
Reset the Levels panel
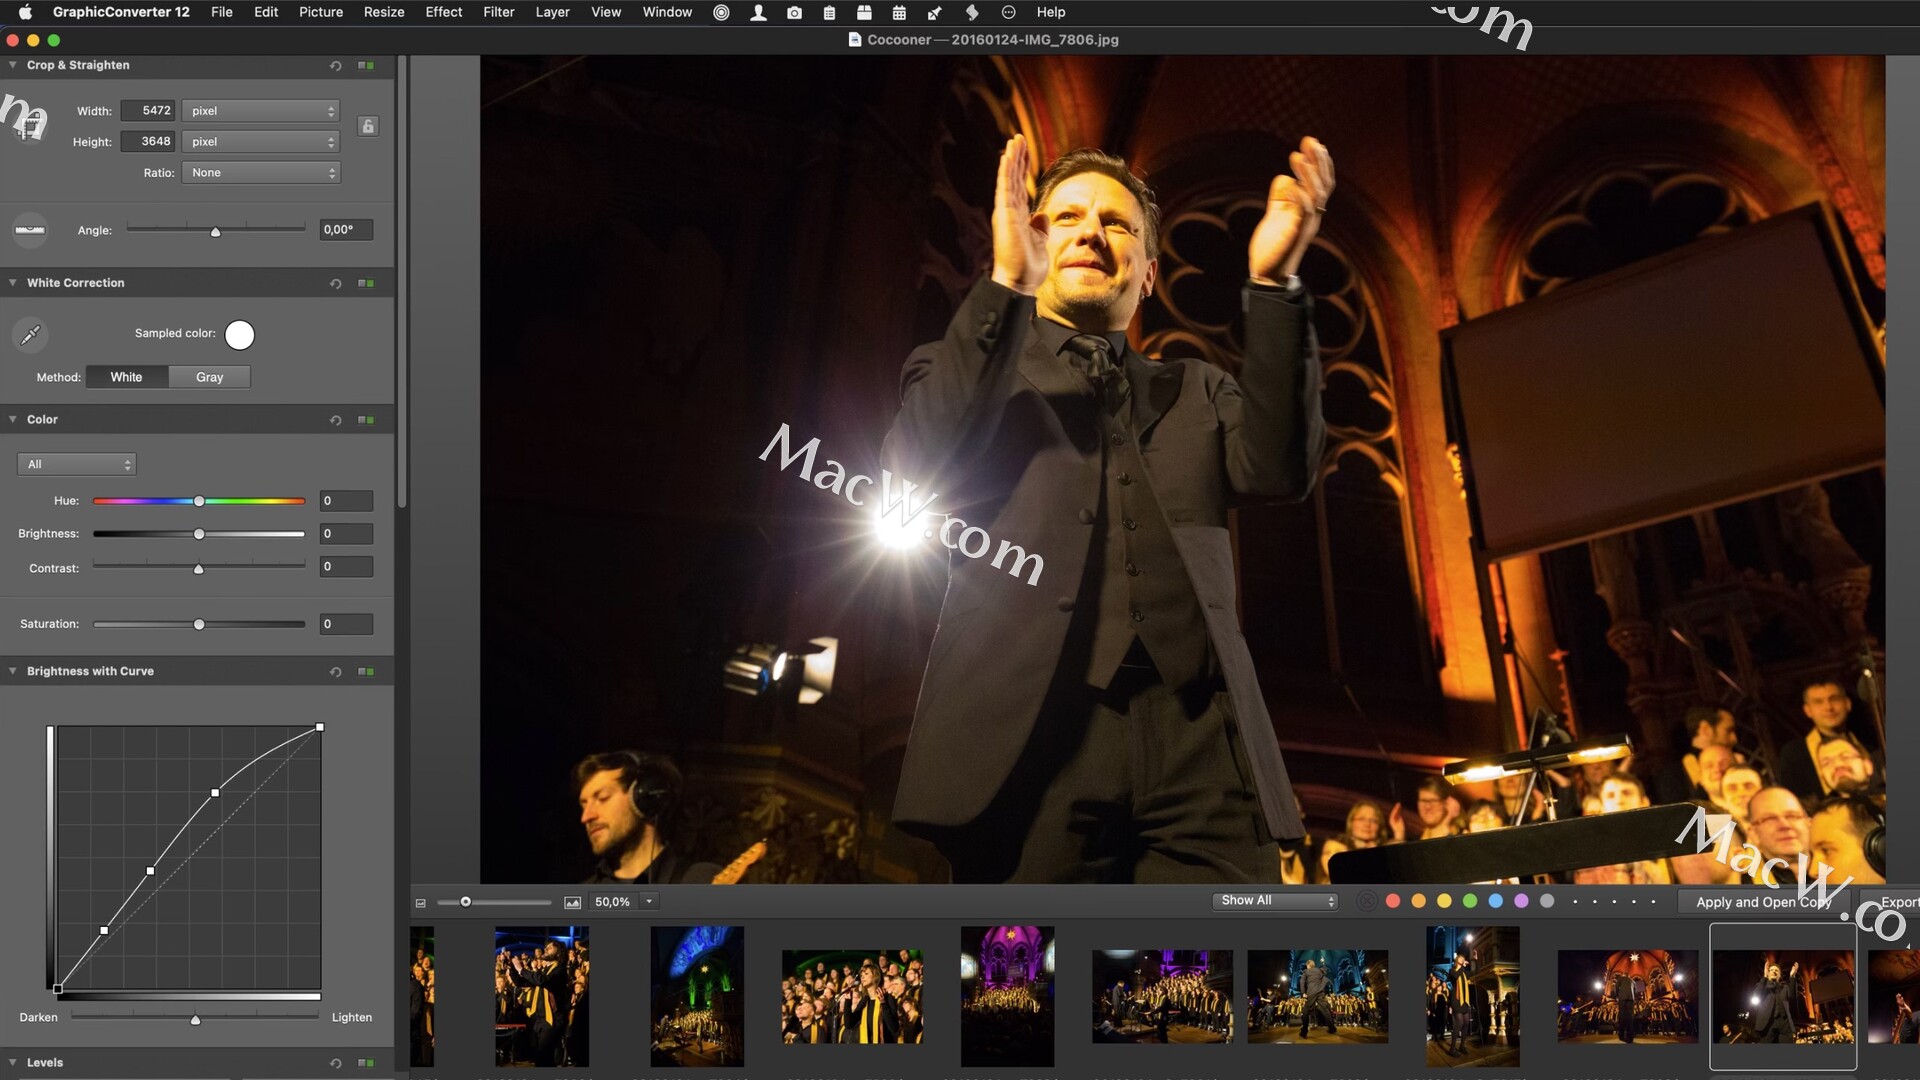click(336, 1063)
